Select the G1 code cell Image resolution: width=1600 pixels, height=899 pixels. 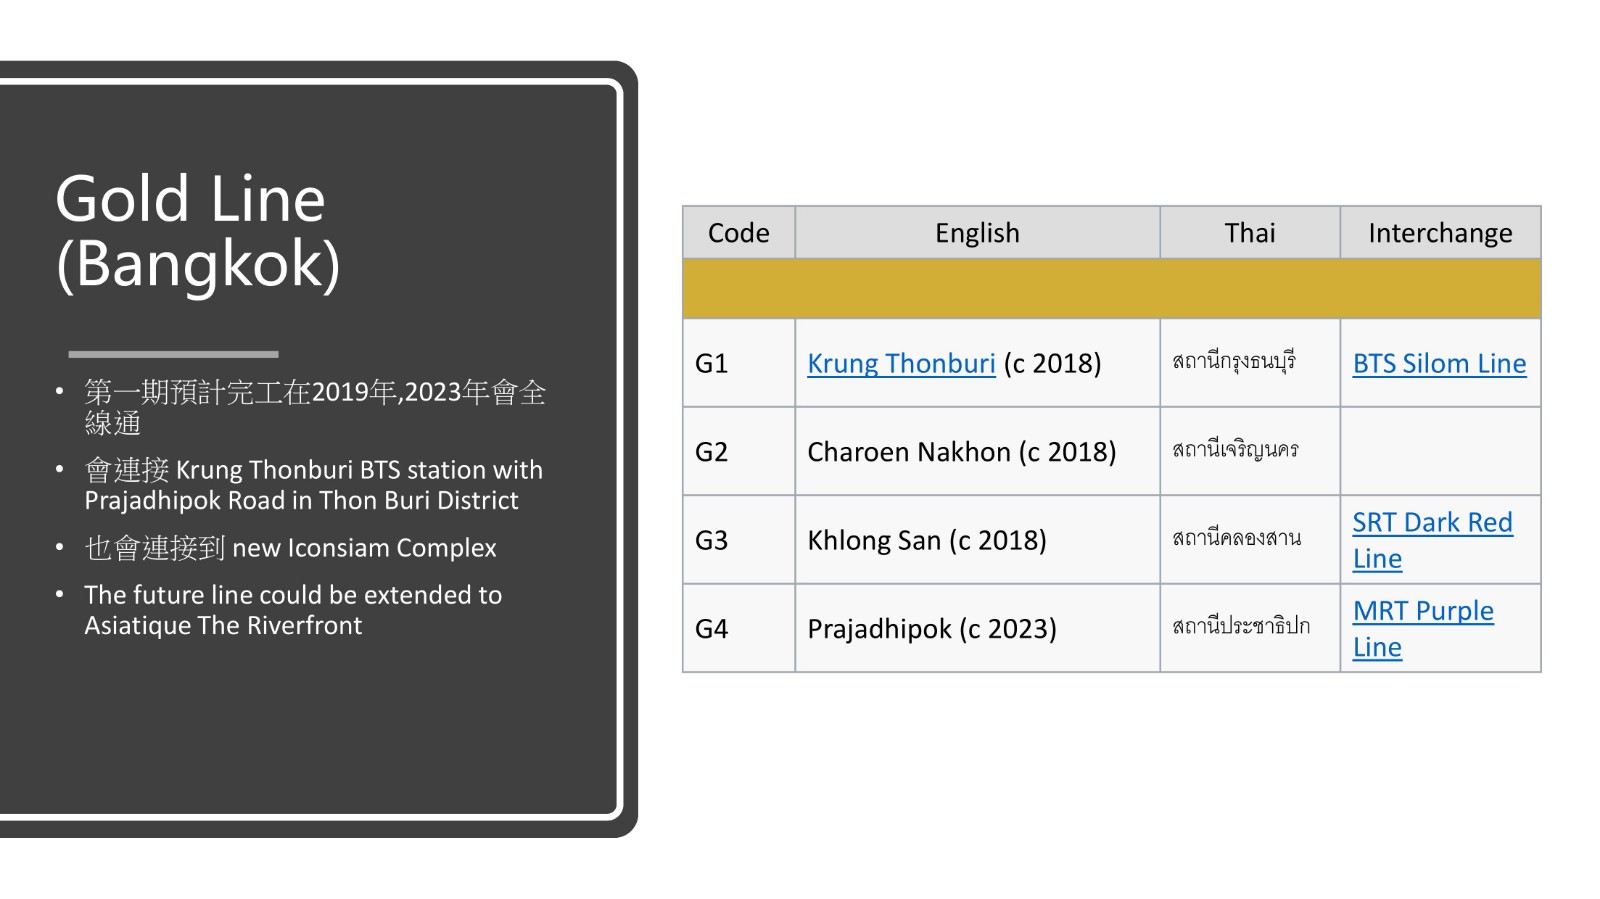pyautogui.click(x=712, y=363)
